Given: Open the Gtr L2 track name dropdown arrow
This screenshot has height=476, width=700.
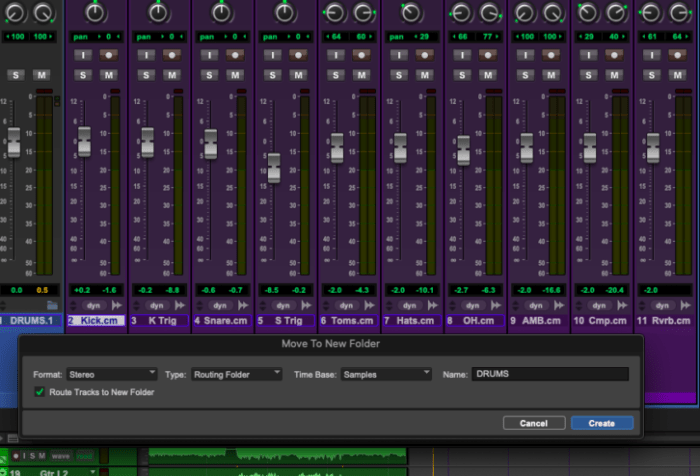Looking at the screenshot, I should coord(93,472).
